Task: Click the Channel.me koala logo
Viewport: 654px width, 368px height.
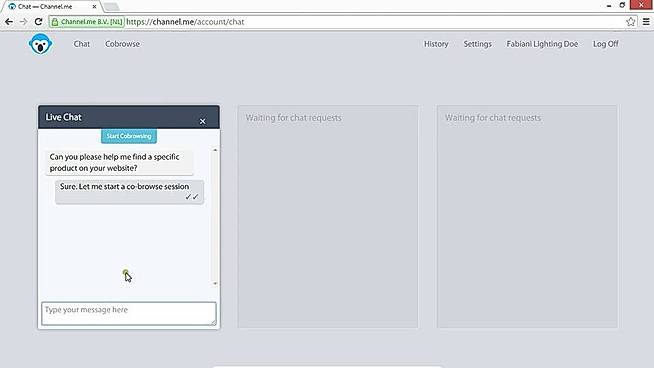Action: [40, 44]
